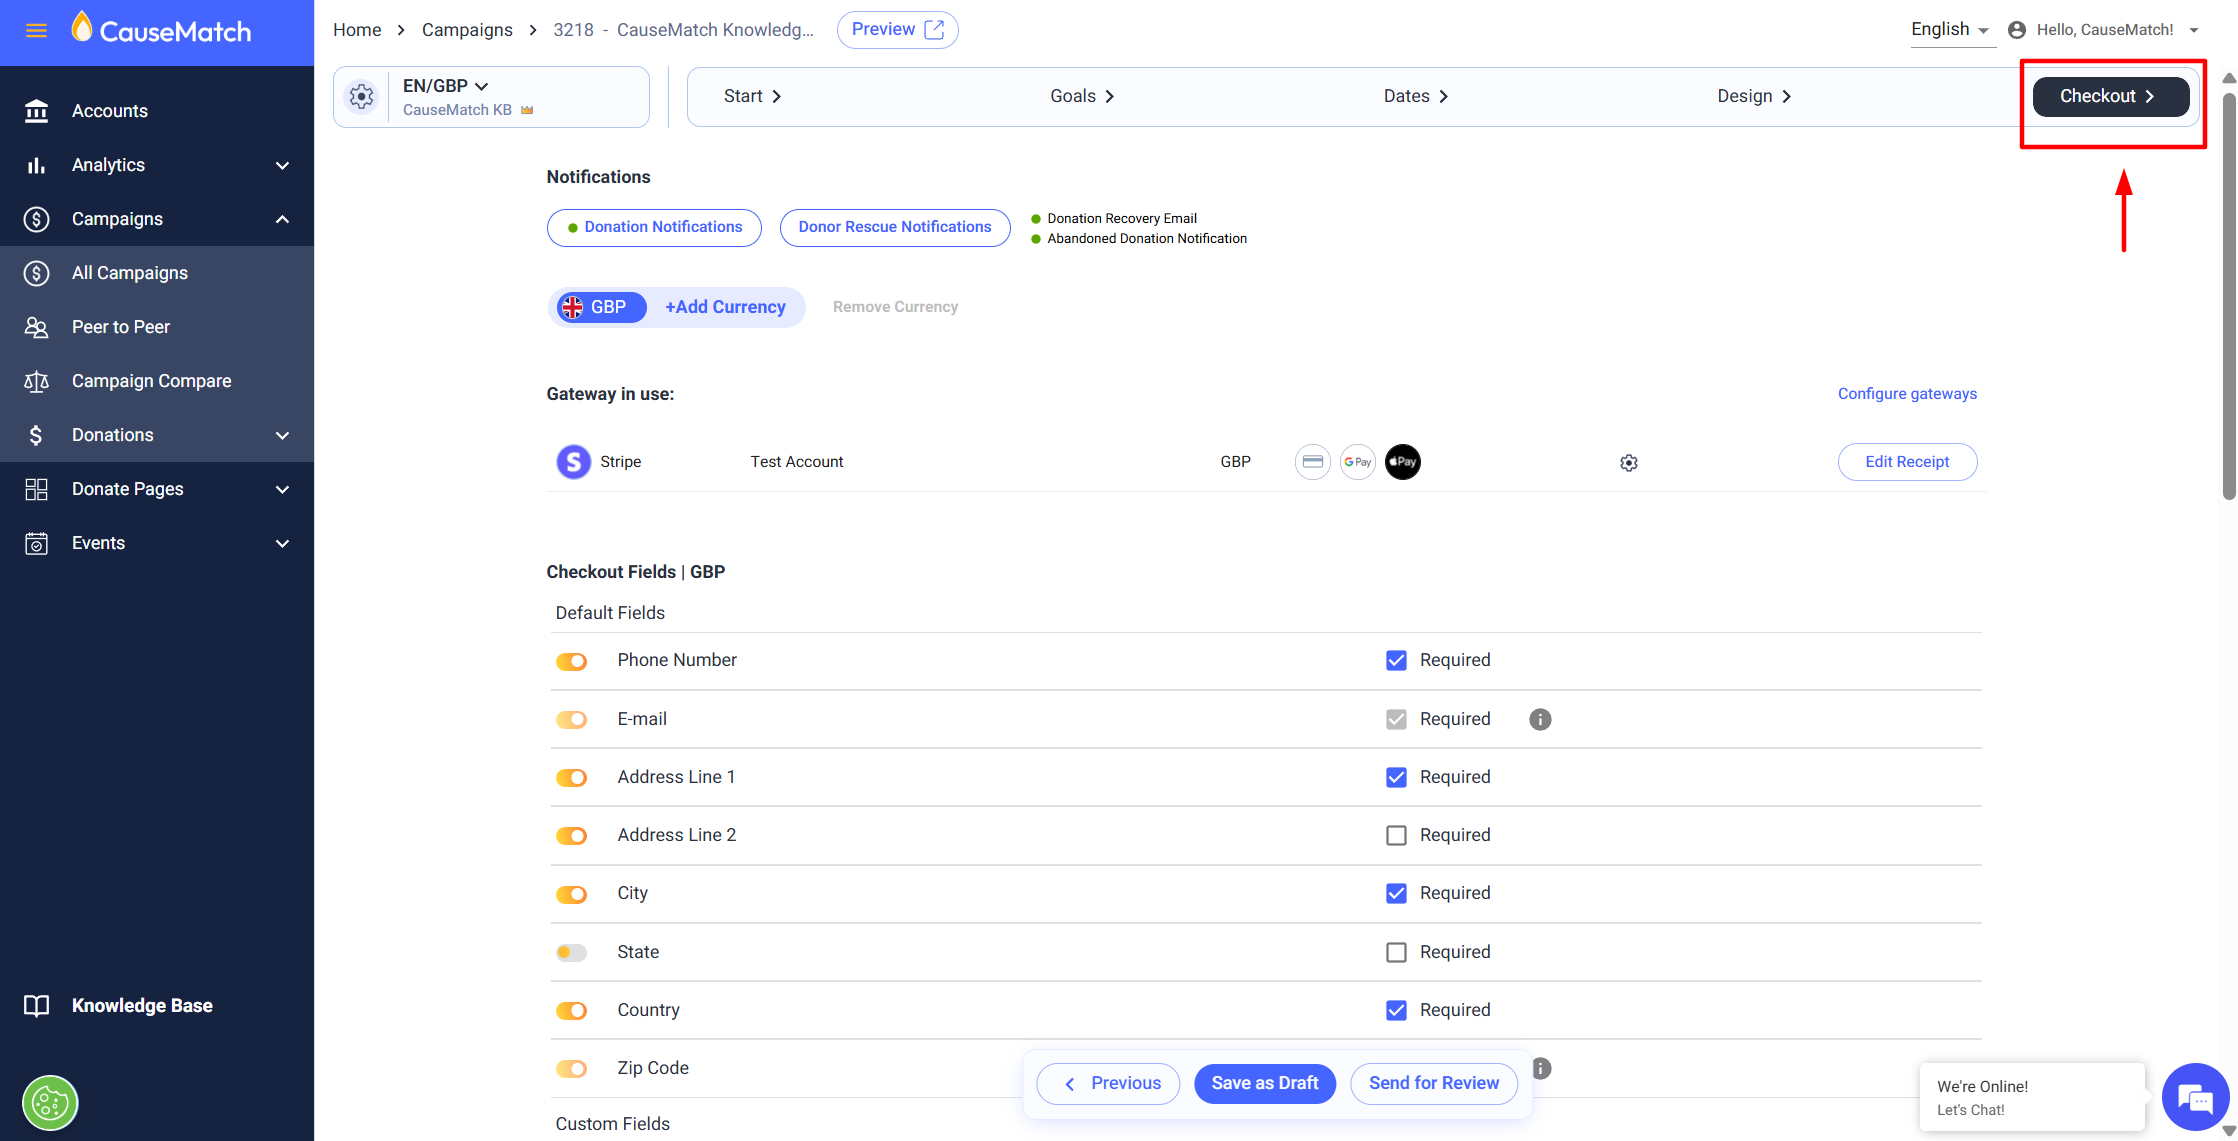Click the Google Pay icon
2238x1141 pixels.
point(1357,462)
